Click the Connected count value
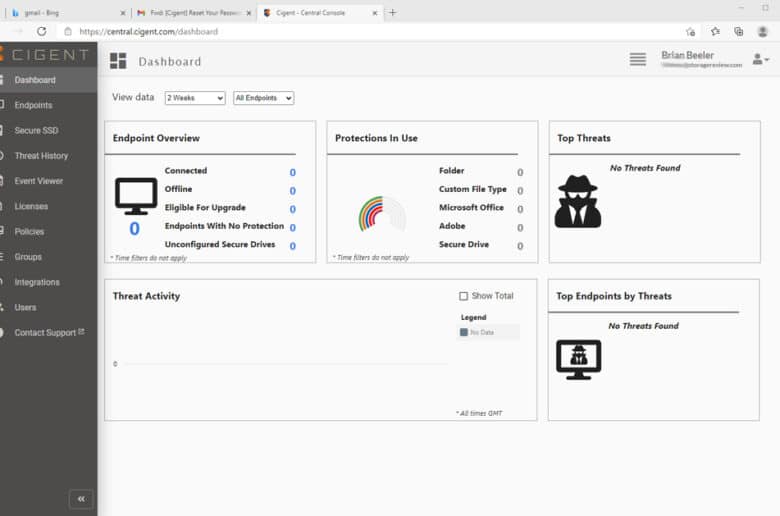This screenshot has width=780, height=516. [292, 172]
